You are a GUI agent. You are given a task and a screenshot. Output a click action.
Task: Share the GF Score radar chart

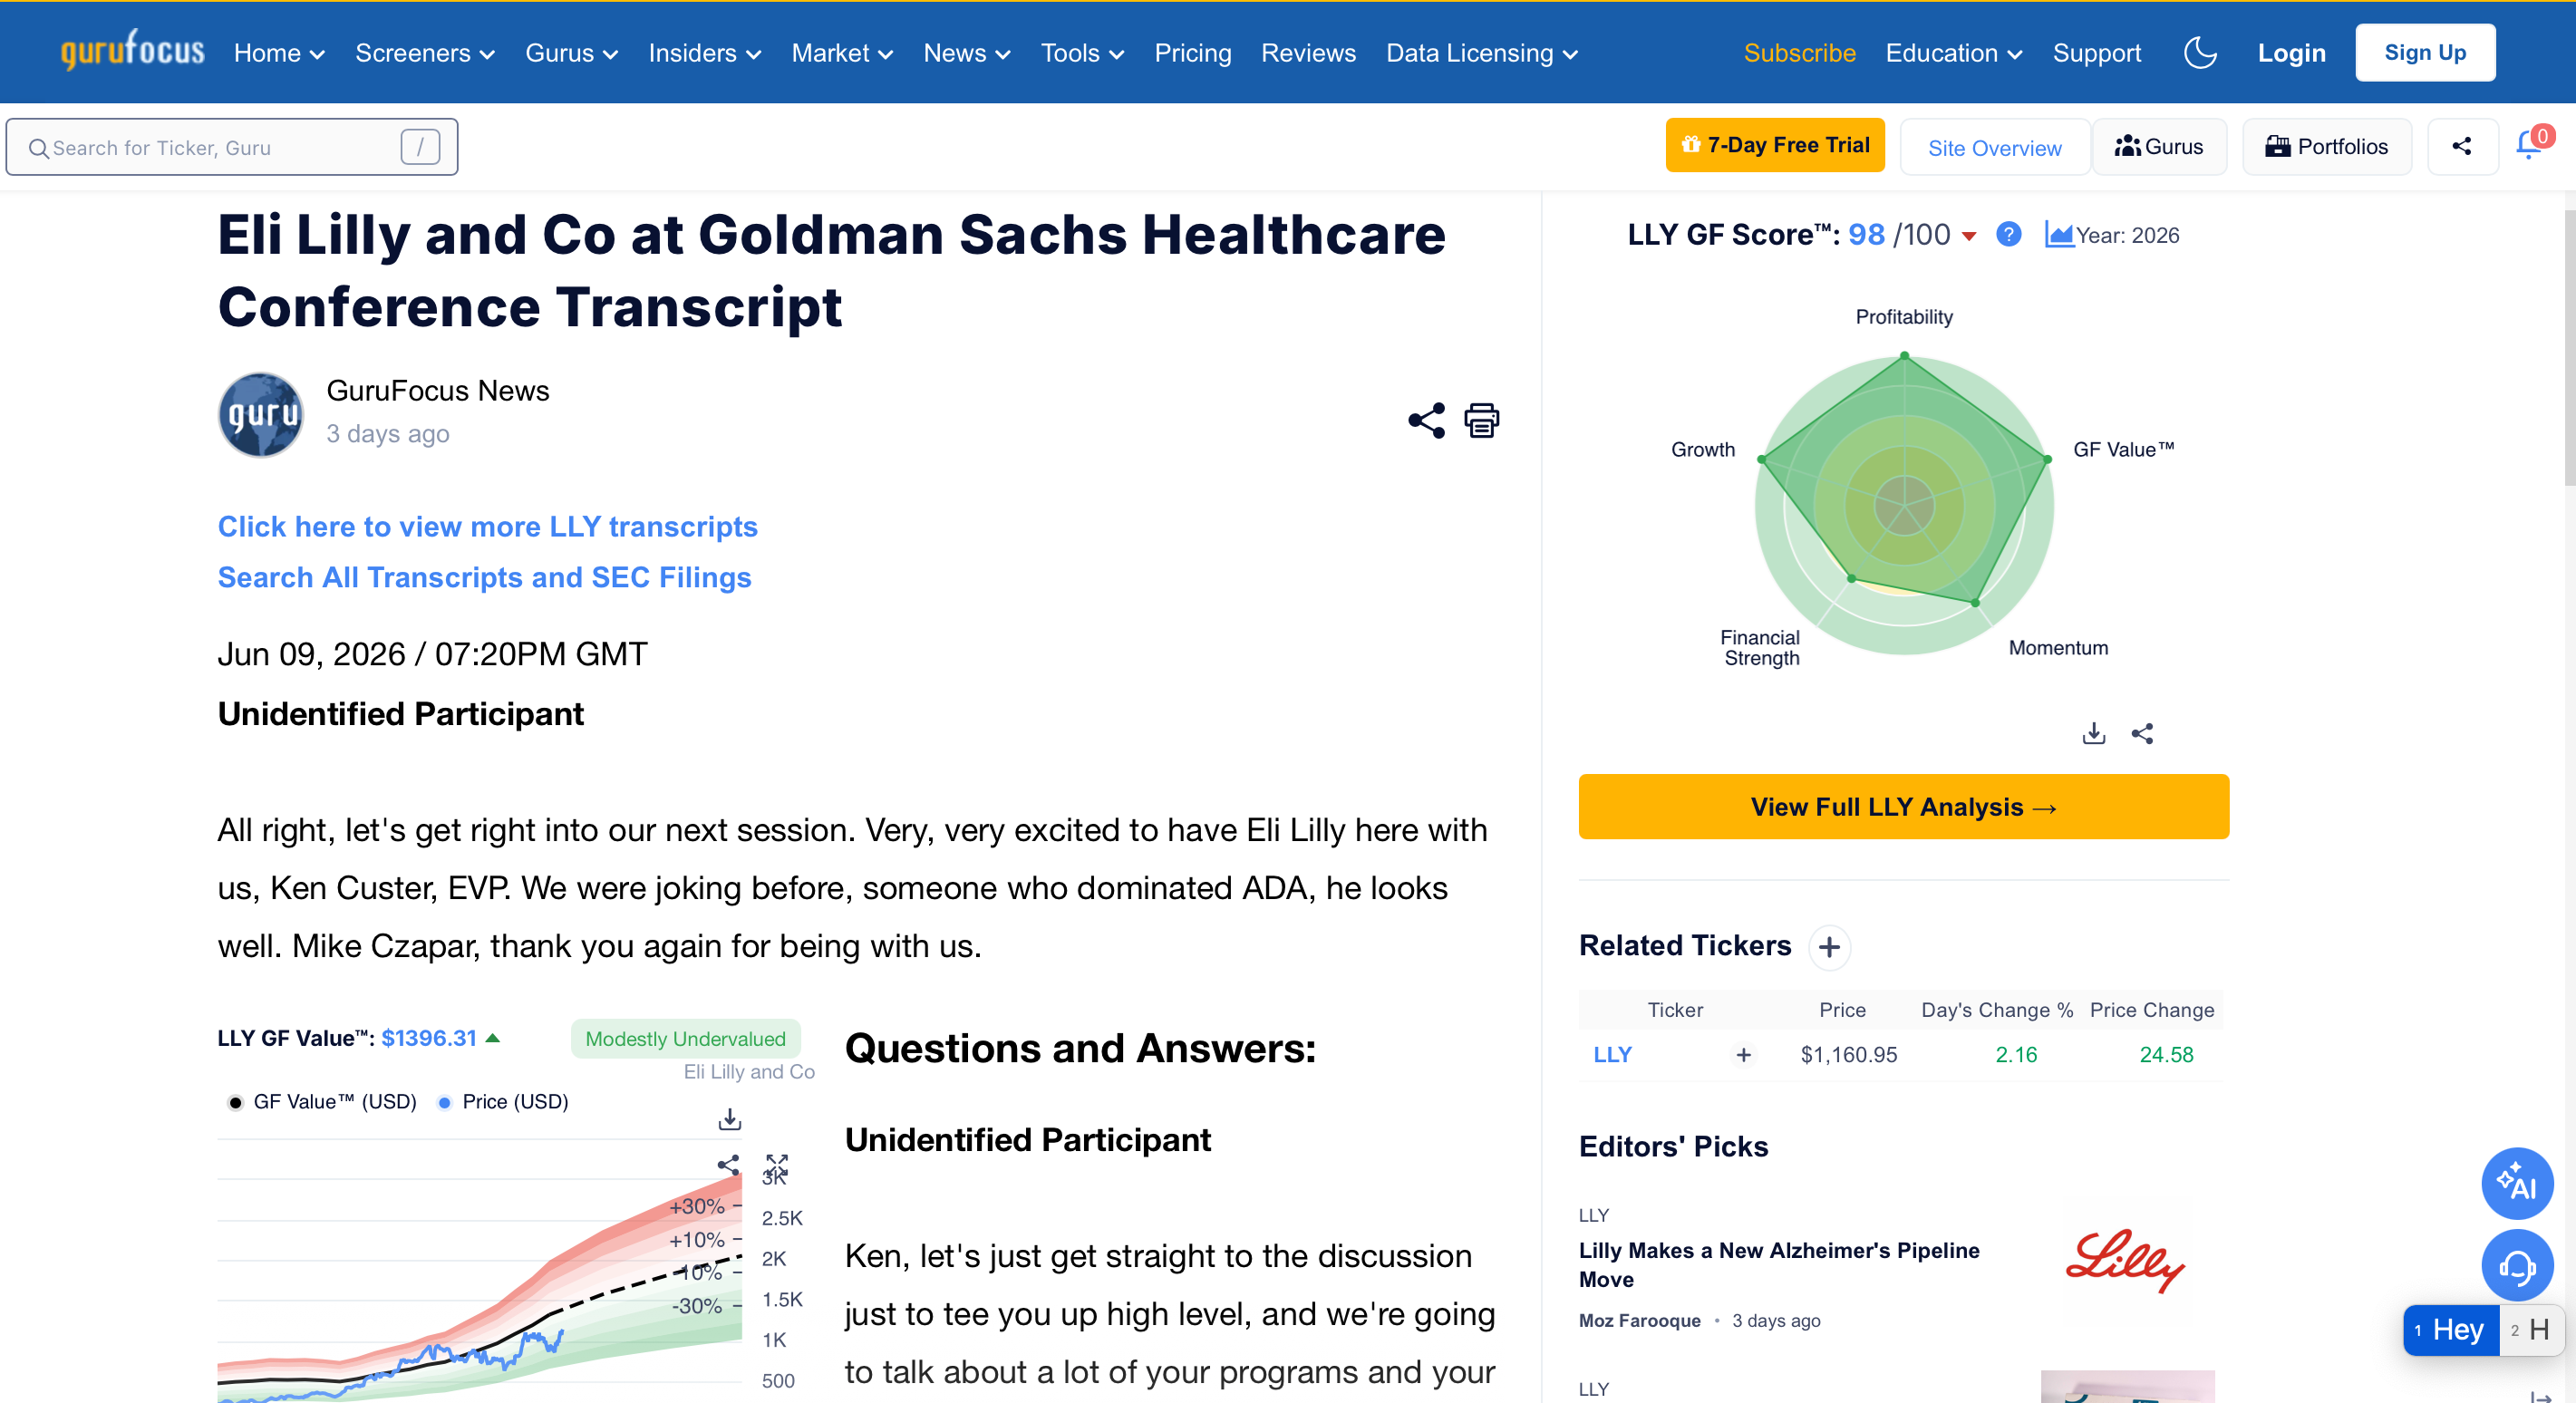(x=2142, y=733)
